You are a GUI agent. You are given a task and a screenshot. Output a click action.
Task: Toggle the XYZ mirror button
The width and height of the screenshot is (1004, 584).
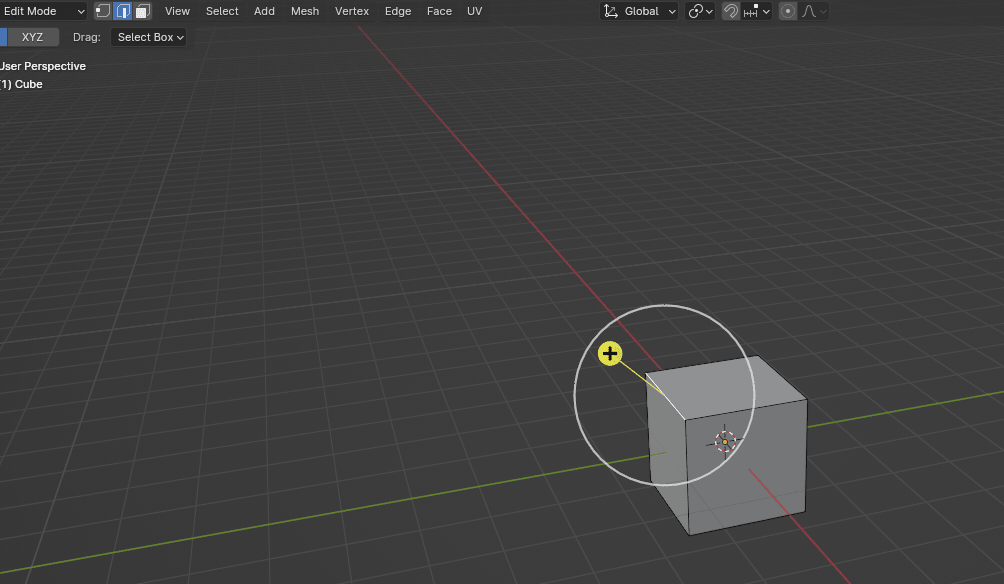tap(32, 37)
